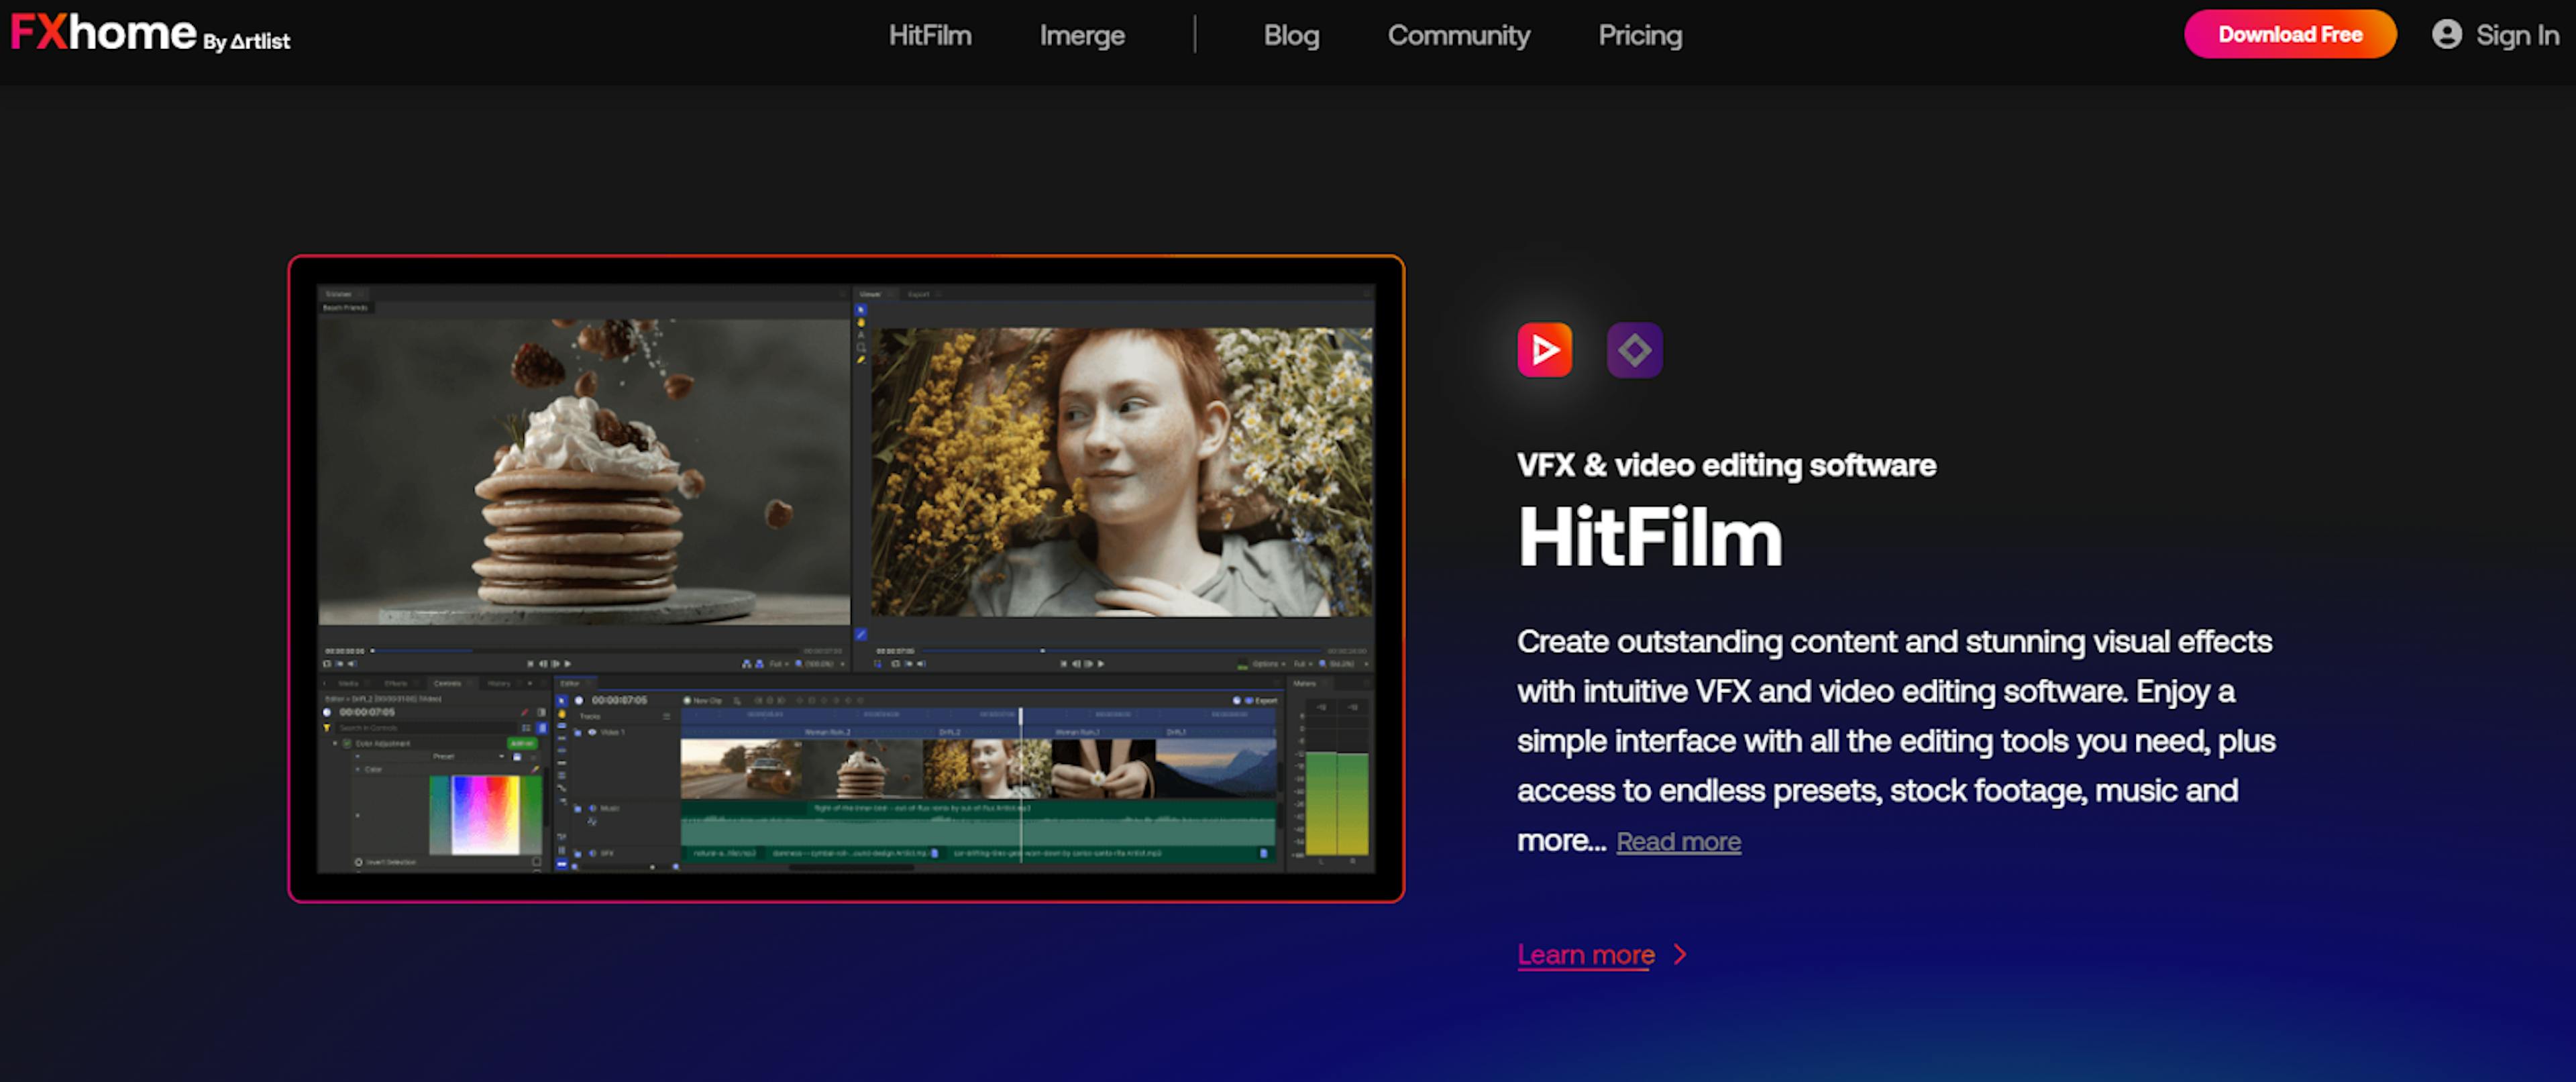Click the HitFilm editor preview image
This screenshot has height=1082, width=2576.
click(846, 579)
